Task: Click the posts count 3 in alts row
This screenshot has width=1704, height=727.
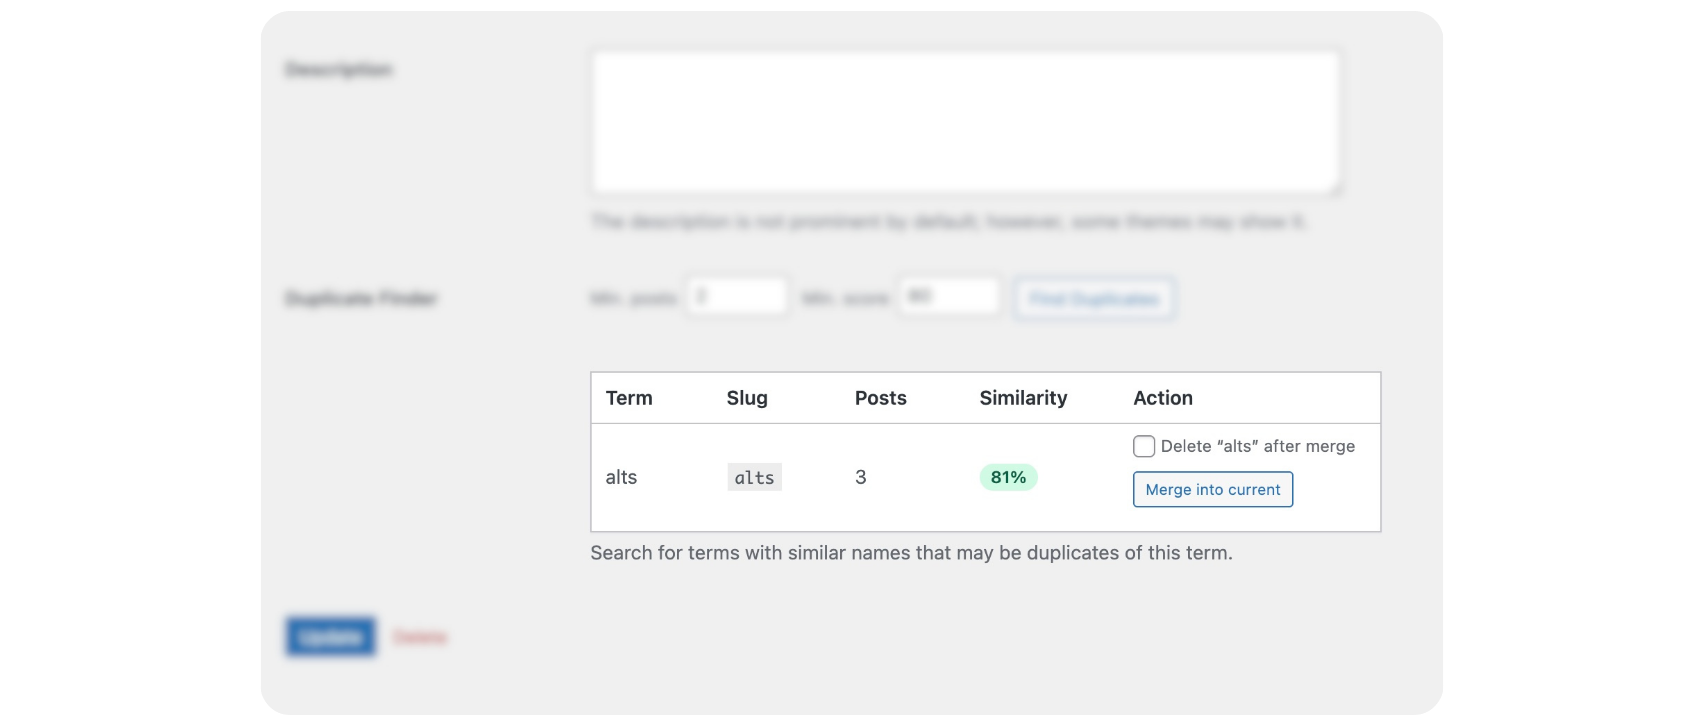Action: (860, 477)
